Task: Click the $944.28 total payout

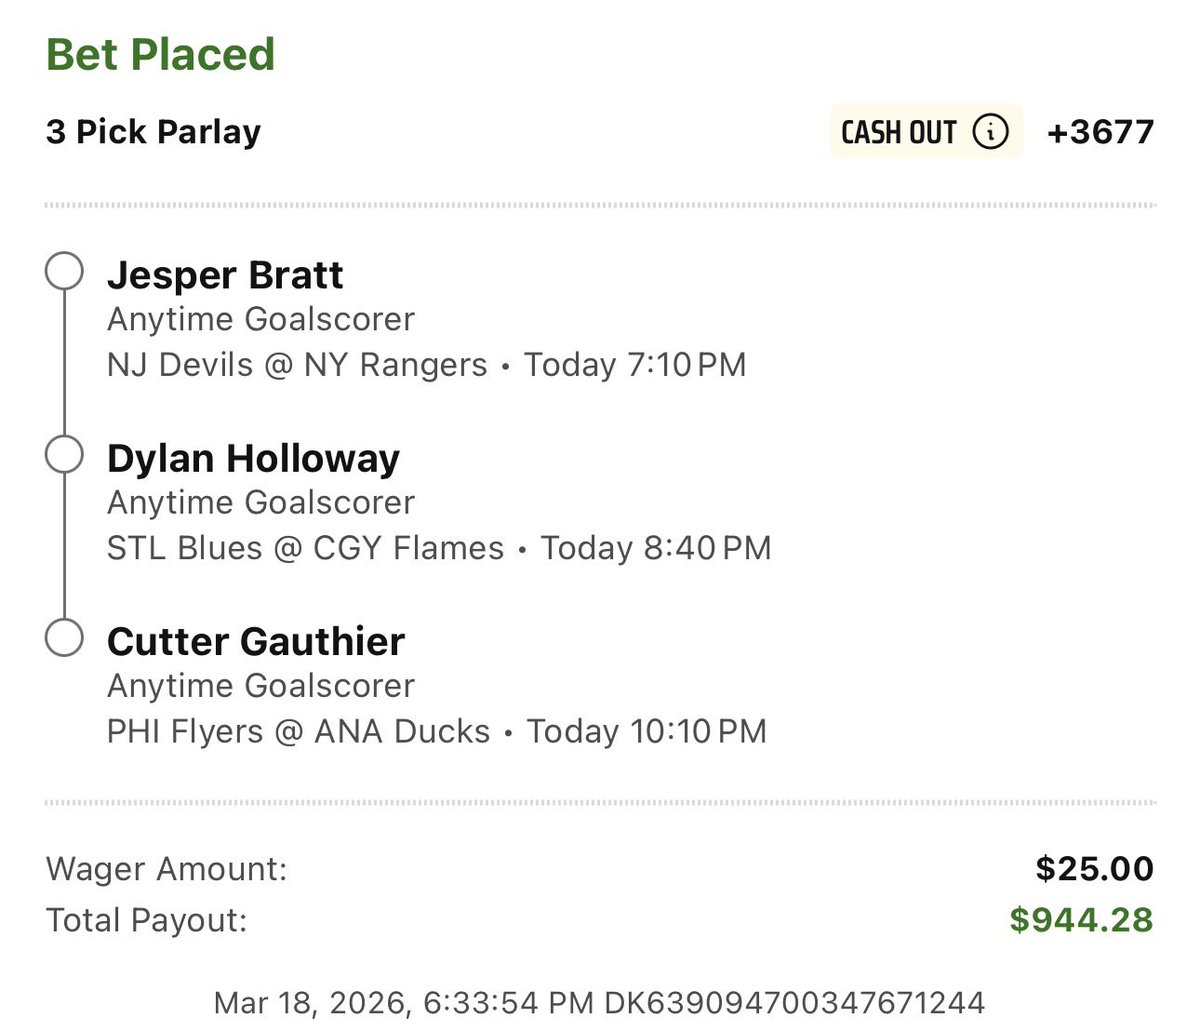Action: pos(1081,920)
